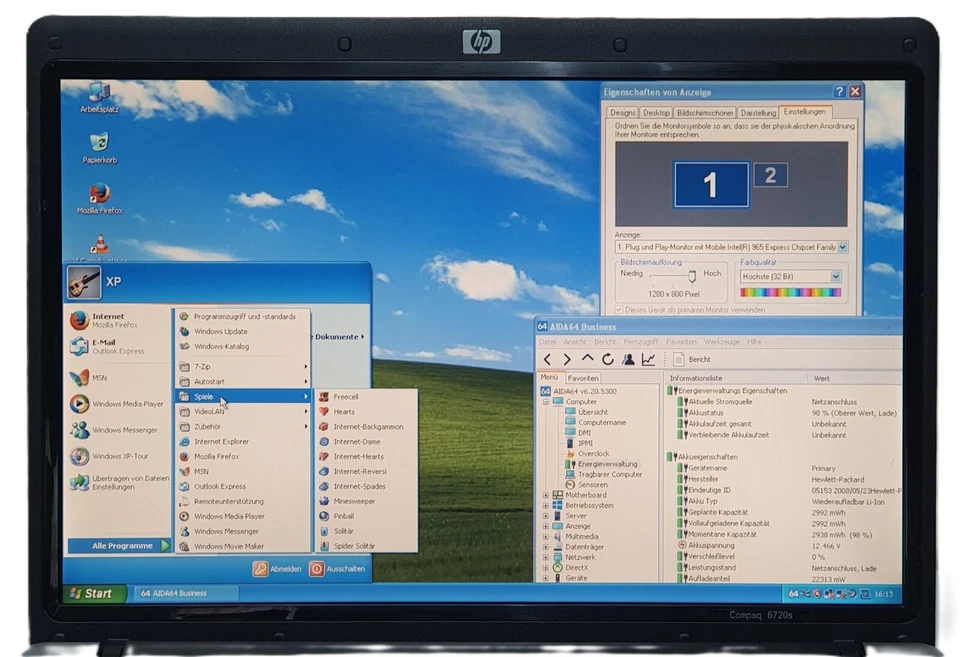
Task: Expand the Motherboard tree node
Action: pos(545,494)
